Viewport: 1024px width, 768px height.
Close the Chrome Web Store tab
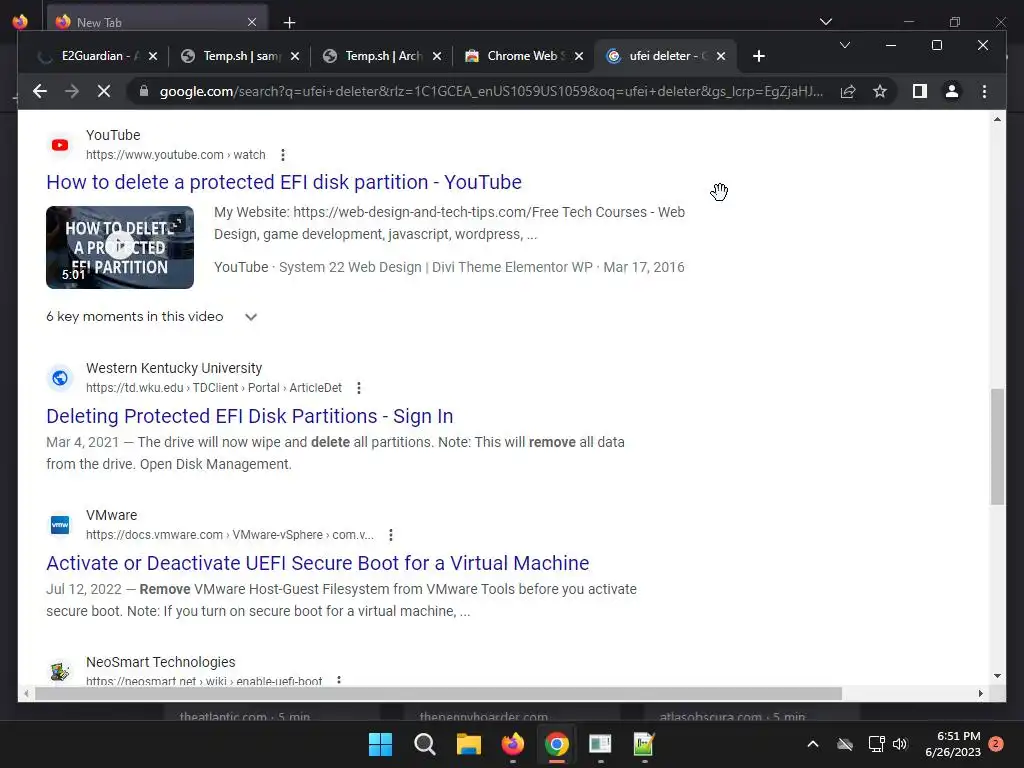click(579, 56)
